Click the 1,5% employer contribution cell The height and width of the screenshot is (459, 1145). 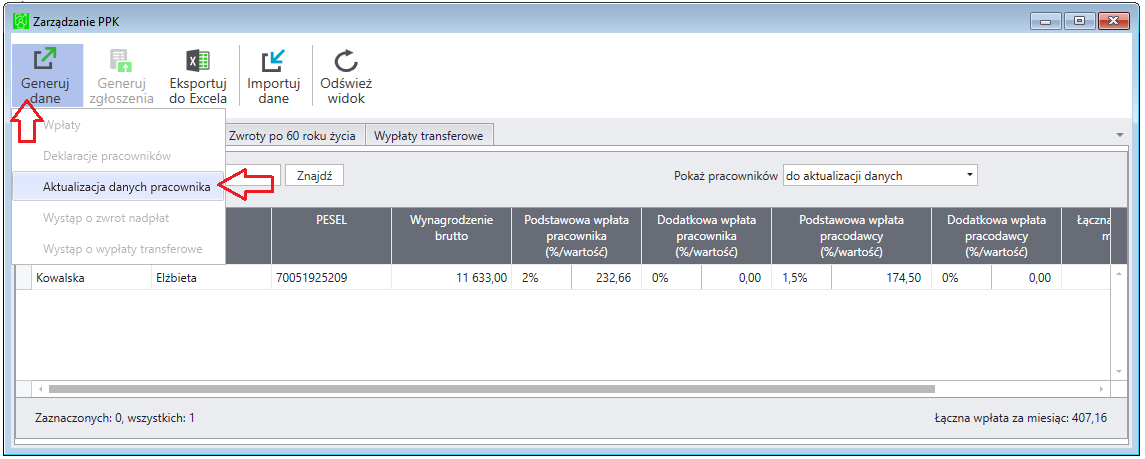(x=800, y=277)
